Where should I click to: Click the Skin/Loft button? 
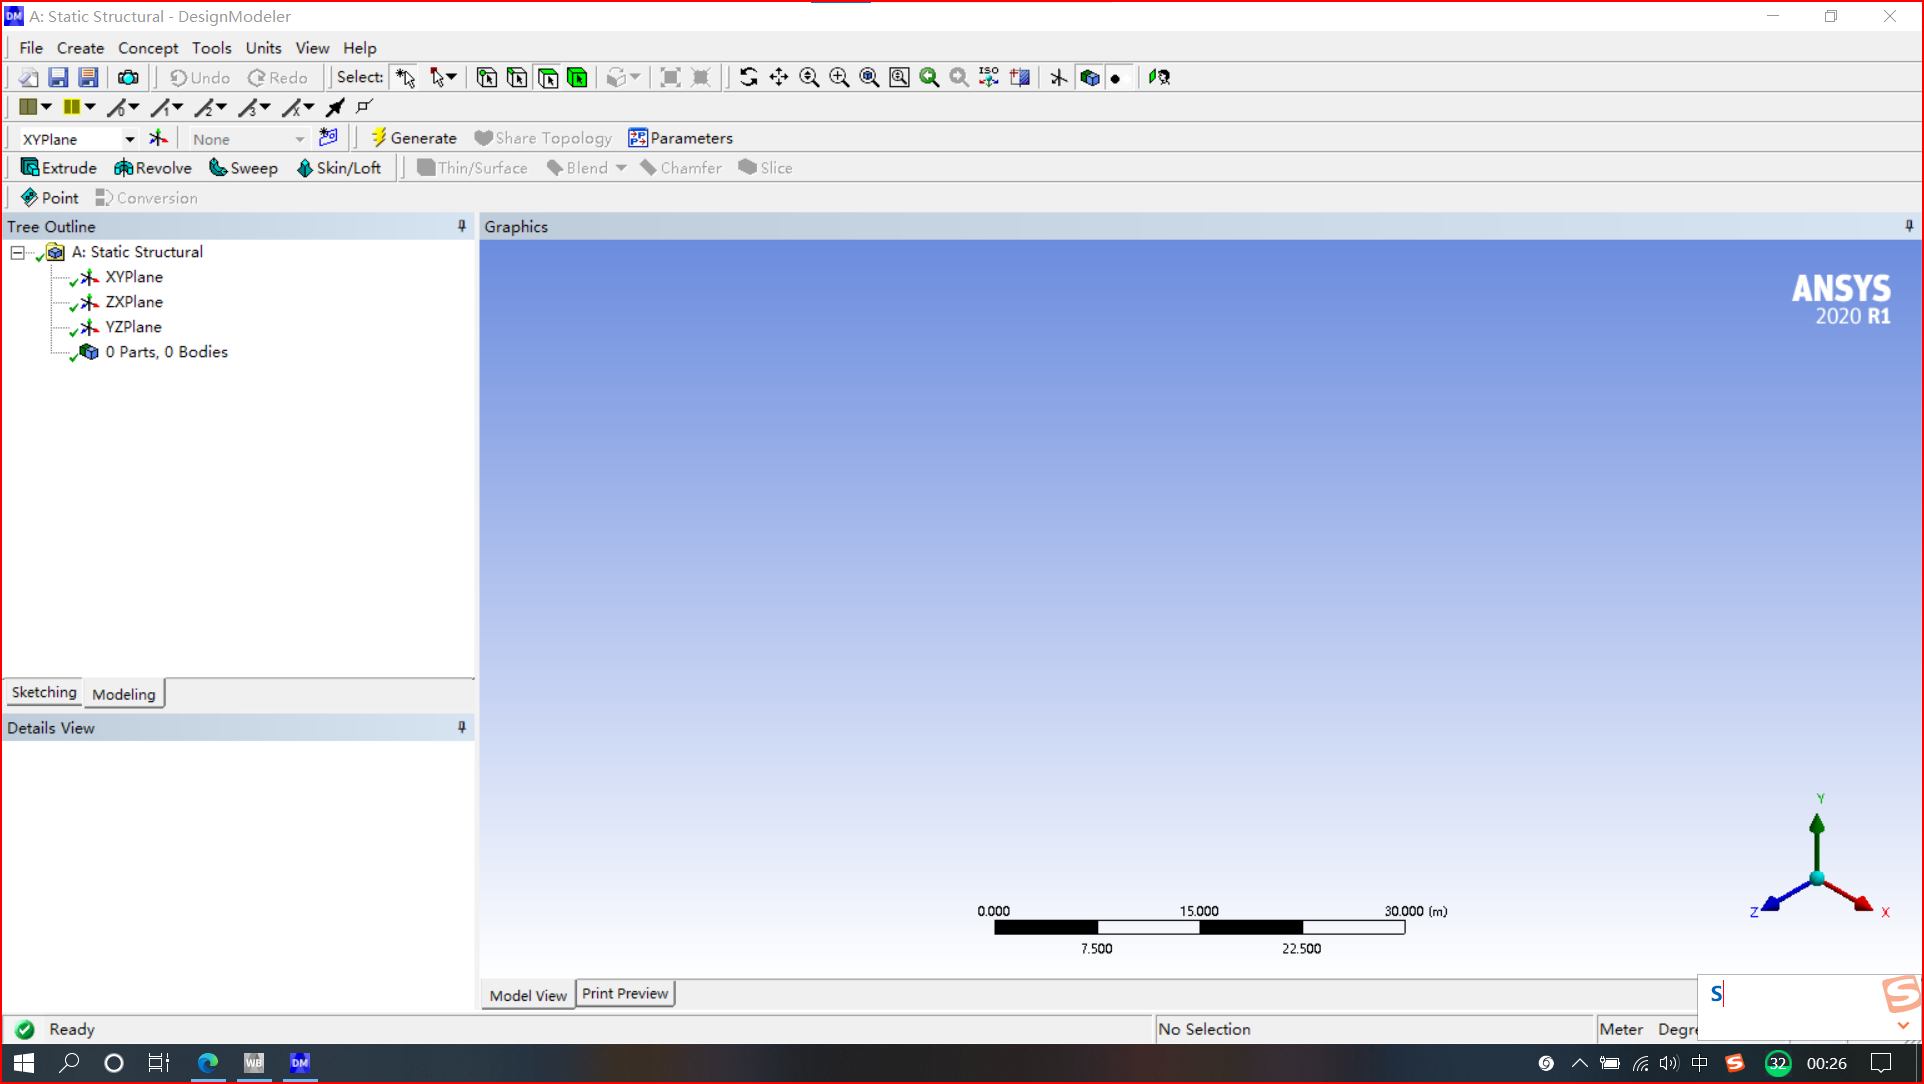[339, 168]
